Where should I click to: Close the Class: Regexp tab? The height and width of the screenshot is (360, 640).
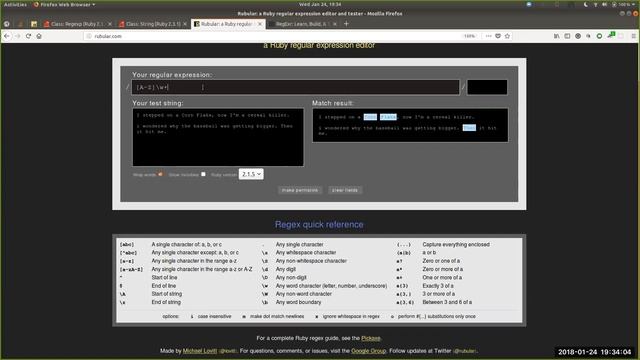(x=110, y=24)
